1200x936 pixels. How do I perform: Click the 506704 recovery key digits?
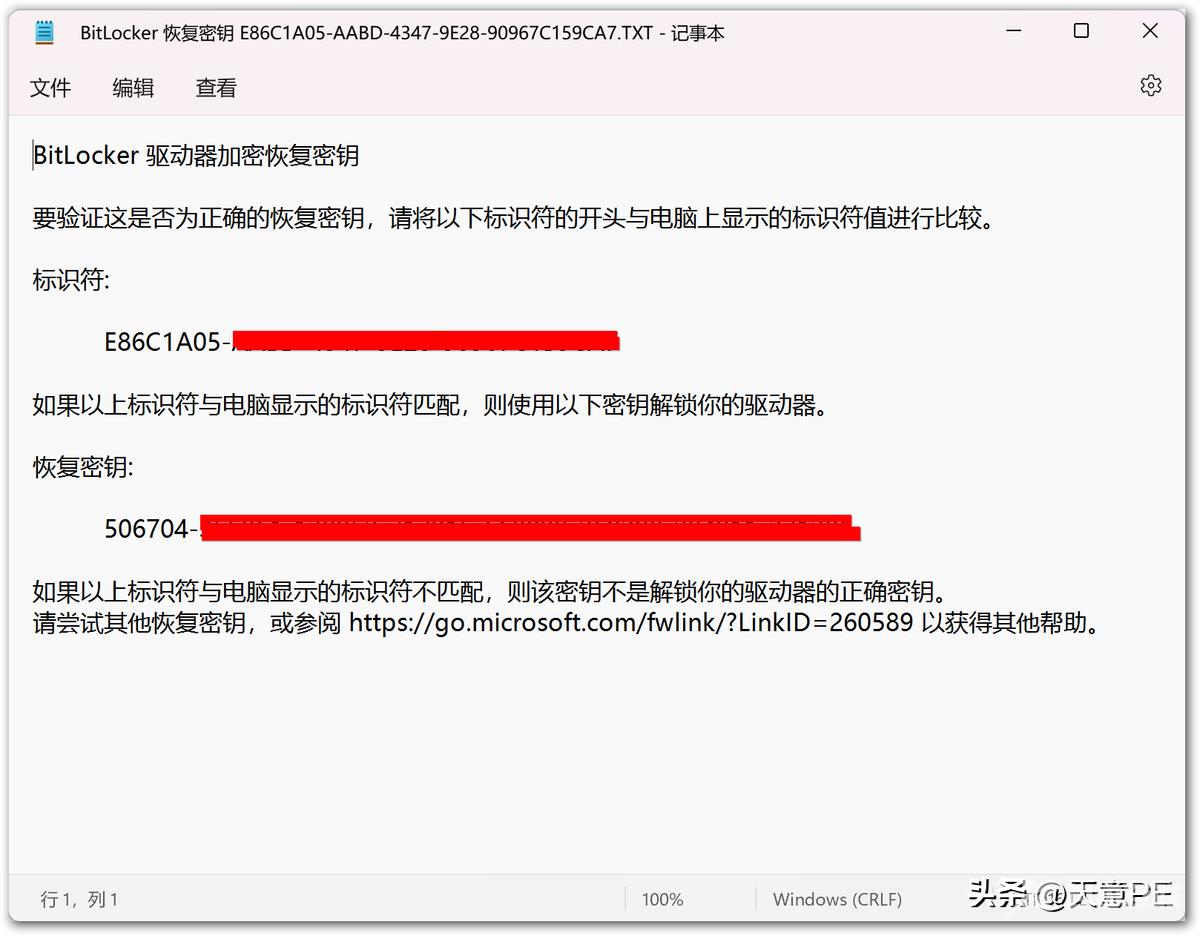tap(146, 529)
